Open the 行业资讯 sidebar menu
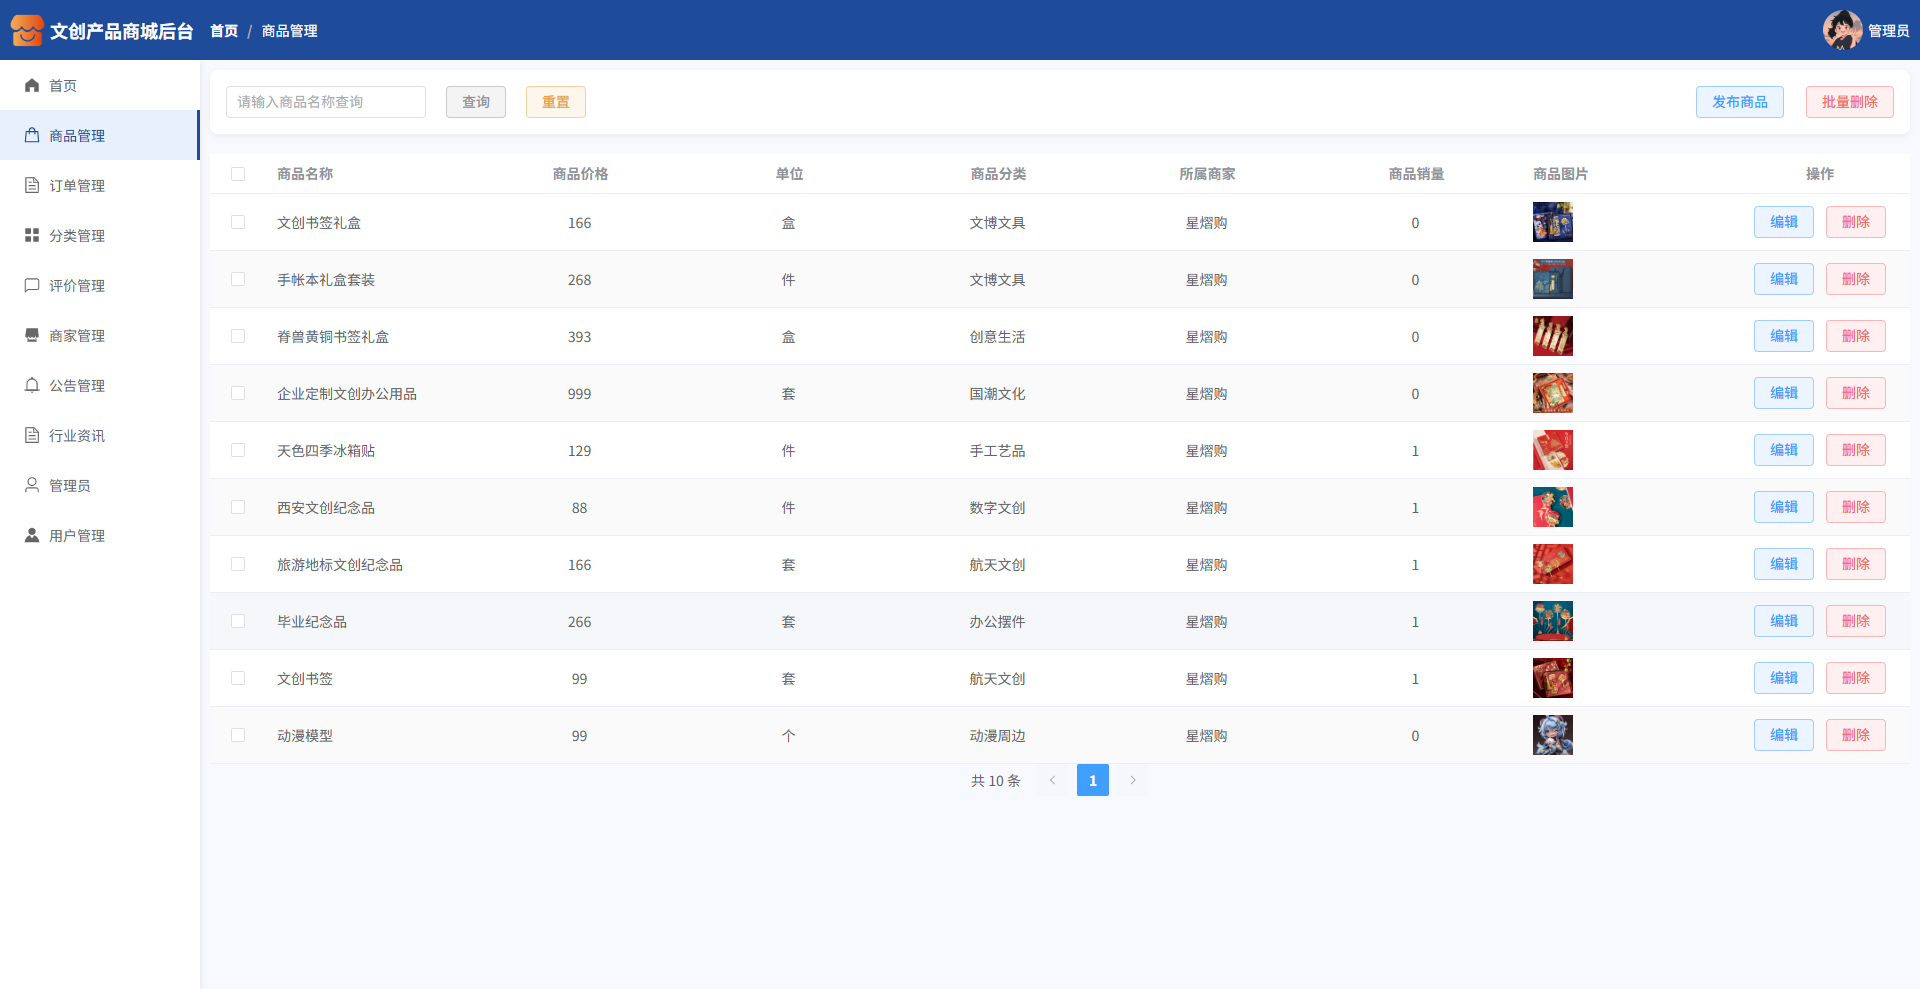This screenshot has width=1920, height=989. tap(77, 436)
